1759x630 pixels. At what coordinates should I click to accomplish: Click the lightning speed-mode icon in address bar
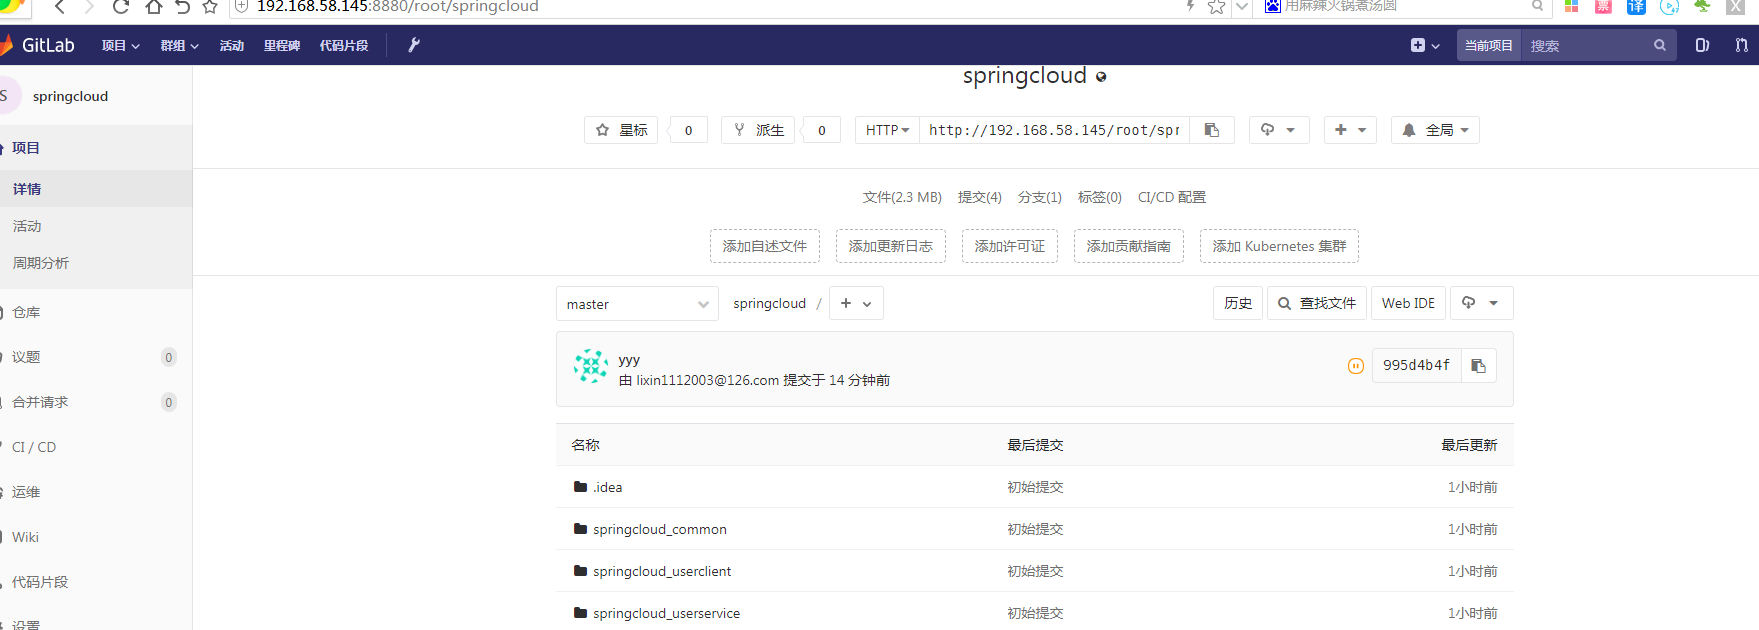tap(1190, 6)
